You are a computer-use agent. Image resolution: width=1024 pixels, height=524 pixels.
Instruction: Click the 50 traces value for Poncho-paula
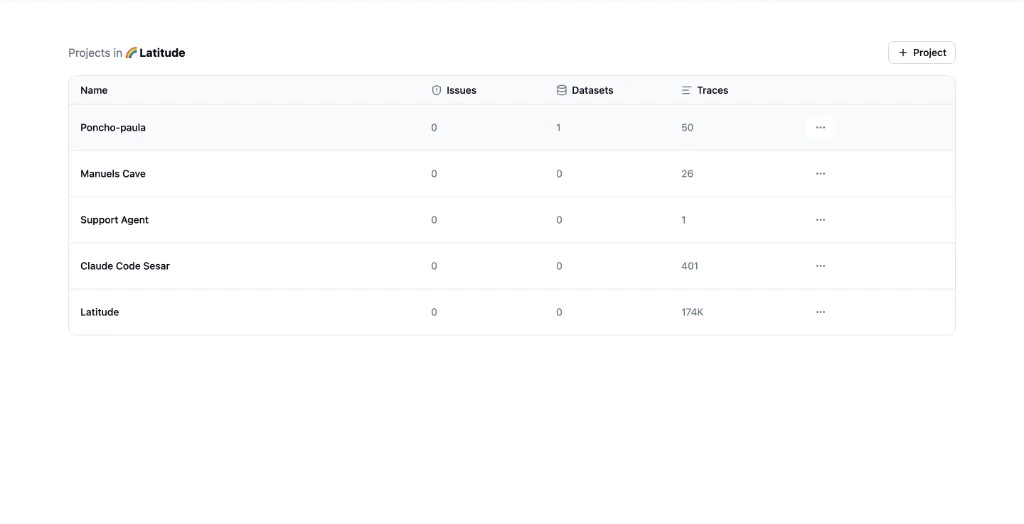pyautogui.click(x=687, y=127)
